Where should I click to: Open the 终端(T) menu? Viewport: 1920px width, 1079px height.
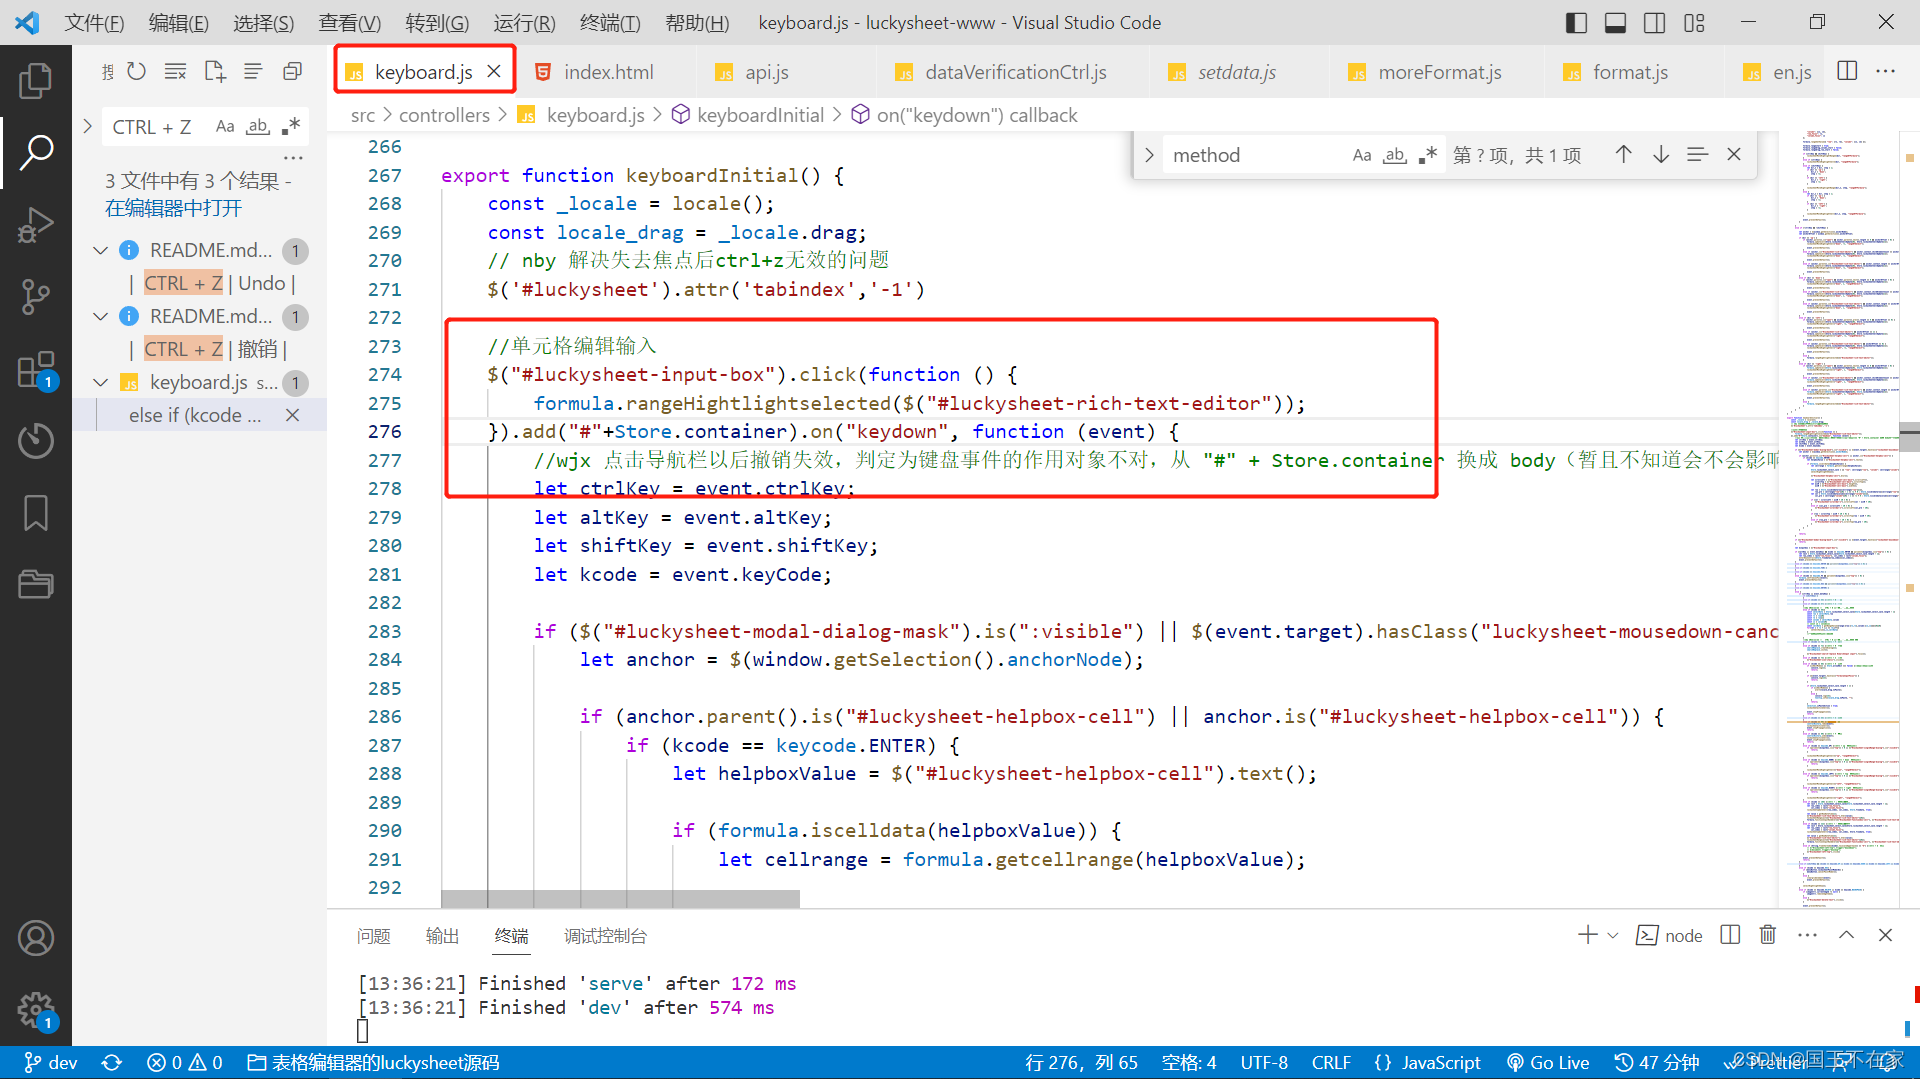point(610,22)
